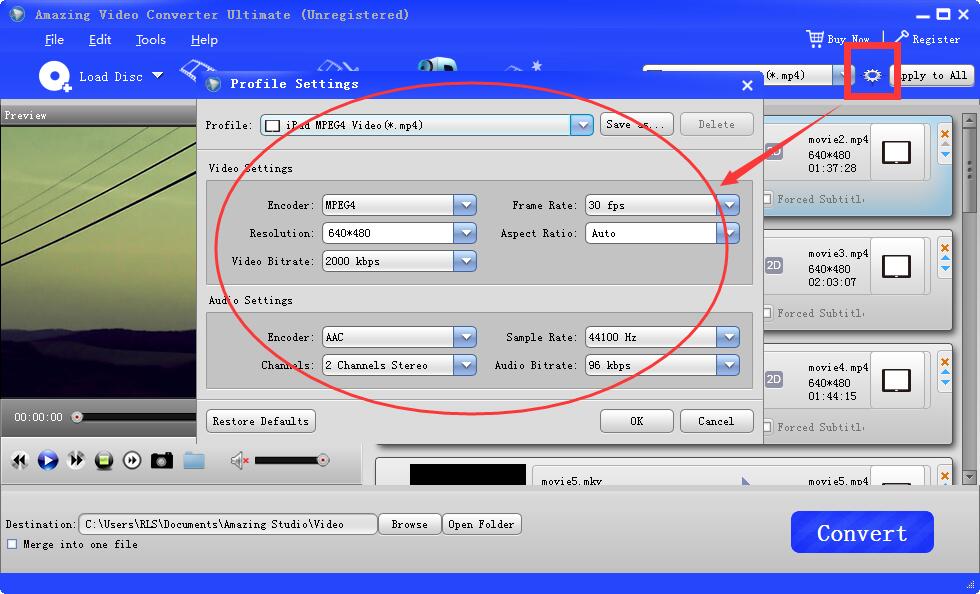The height and width of the screenshot is (594, 980).
Task: Open the audio Encoder AAC dropdown
Action: [x=465, y=337]
